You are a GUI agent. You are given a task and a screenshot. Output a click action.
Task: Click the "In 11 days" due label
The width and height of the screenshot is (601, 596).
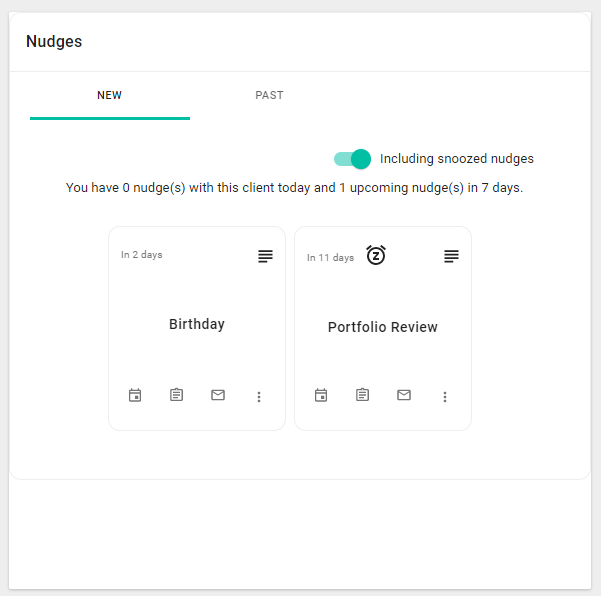pyautogui.click(x=330, y=258)
